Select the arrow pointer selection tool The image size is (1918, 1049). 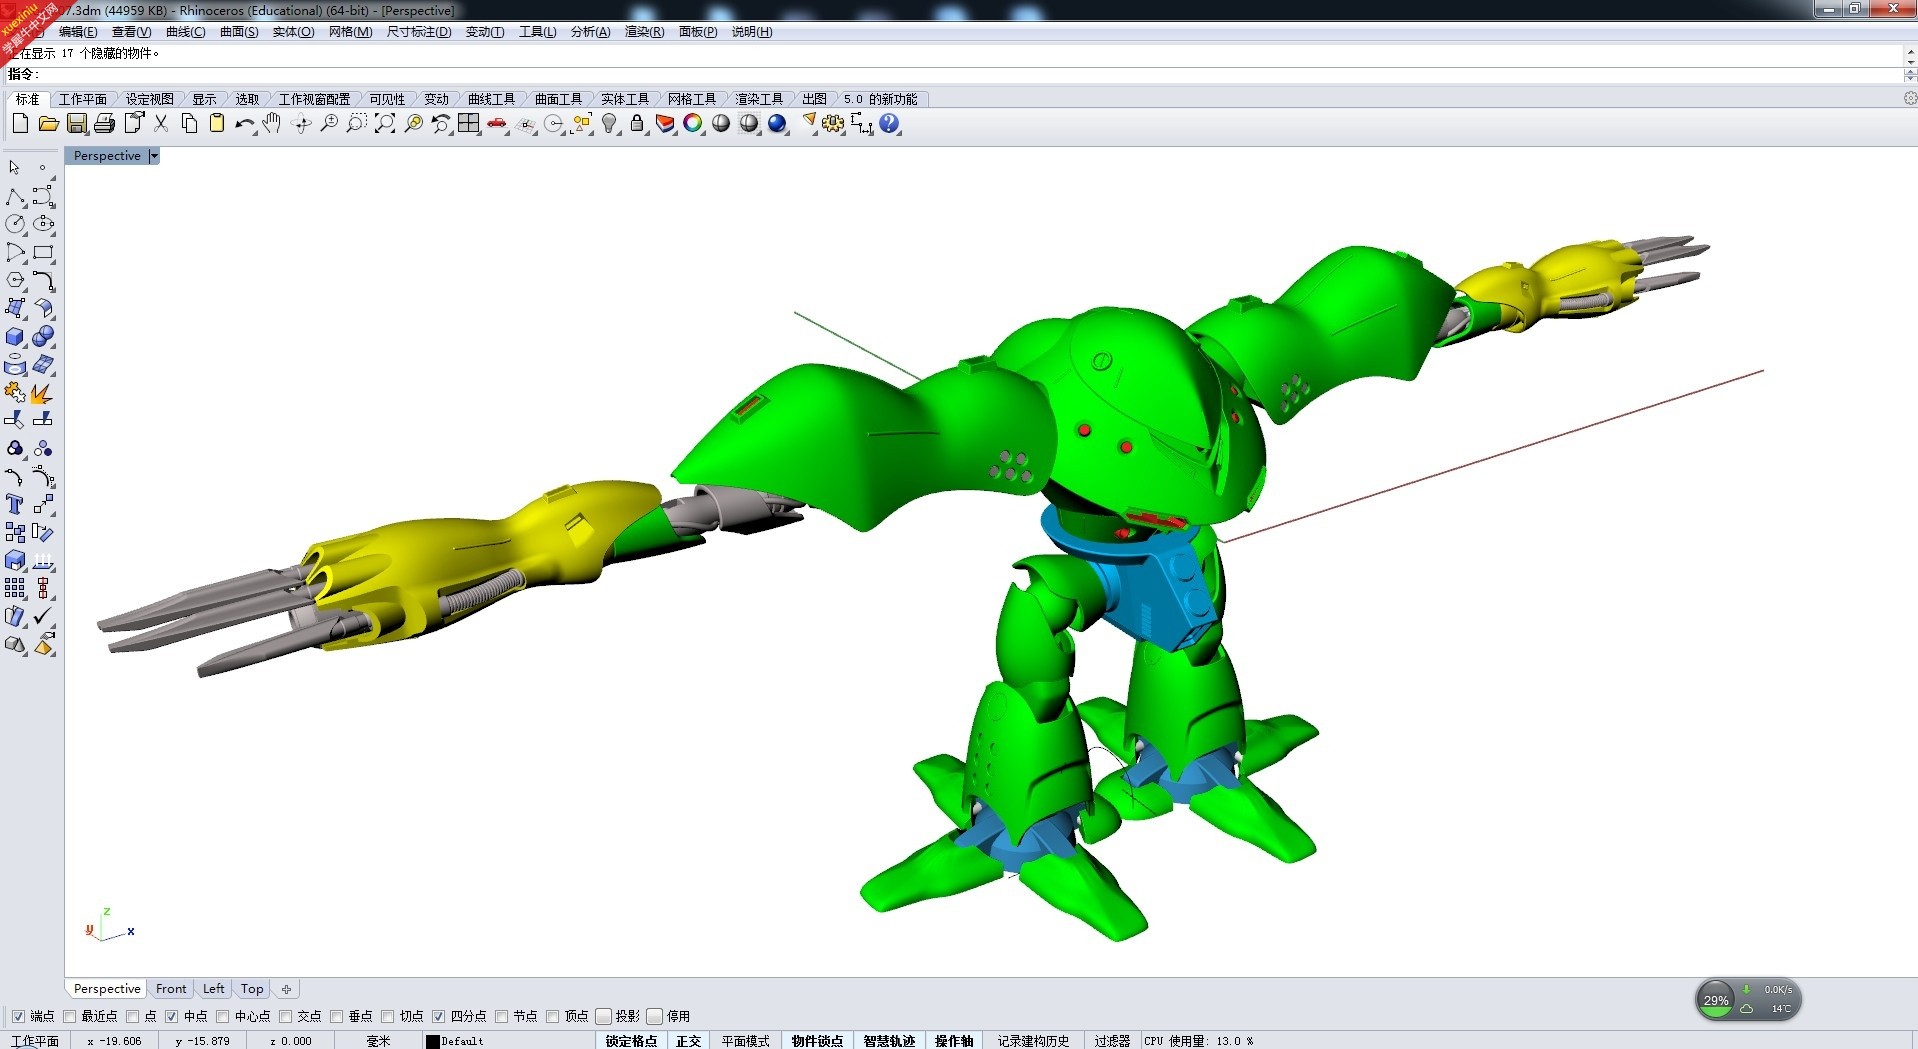(15, 168)
